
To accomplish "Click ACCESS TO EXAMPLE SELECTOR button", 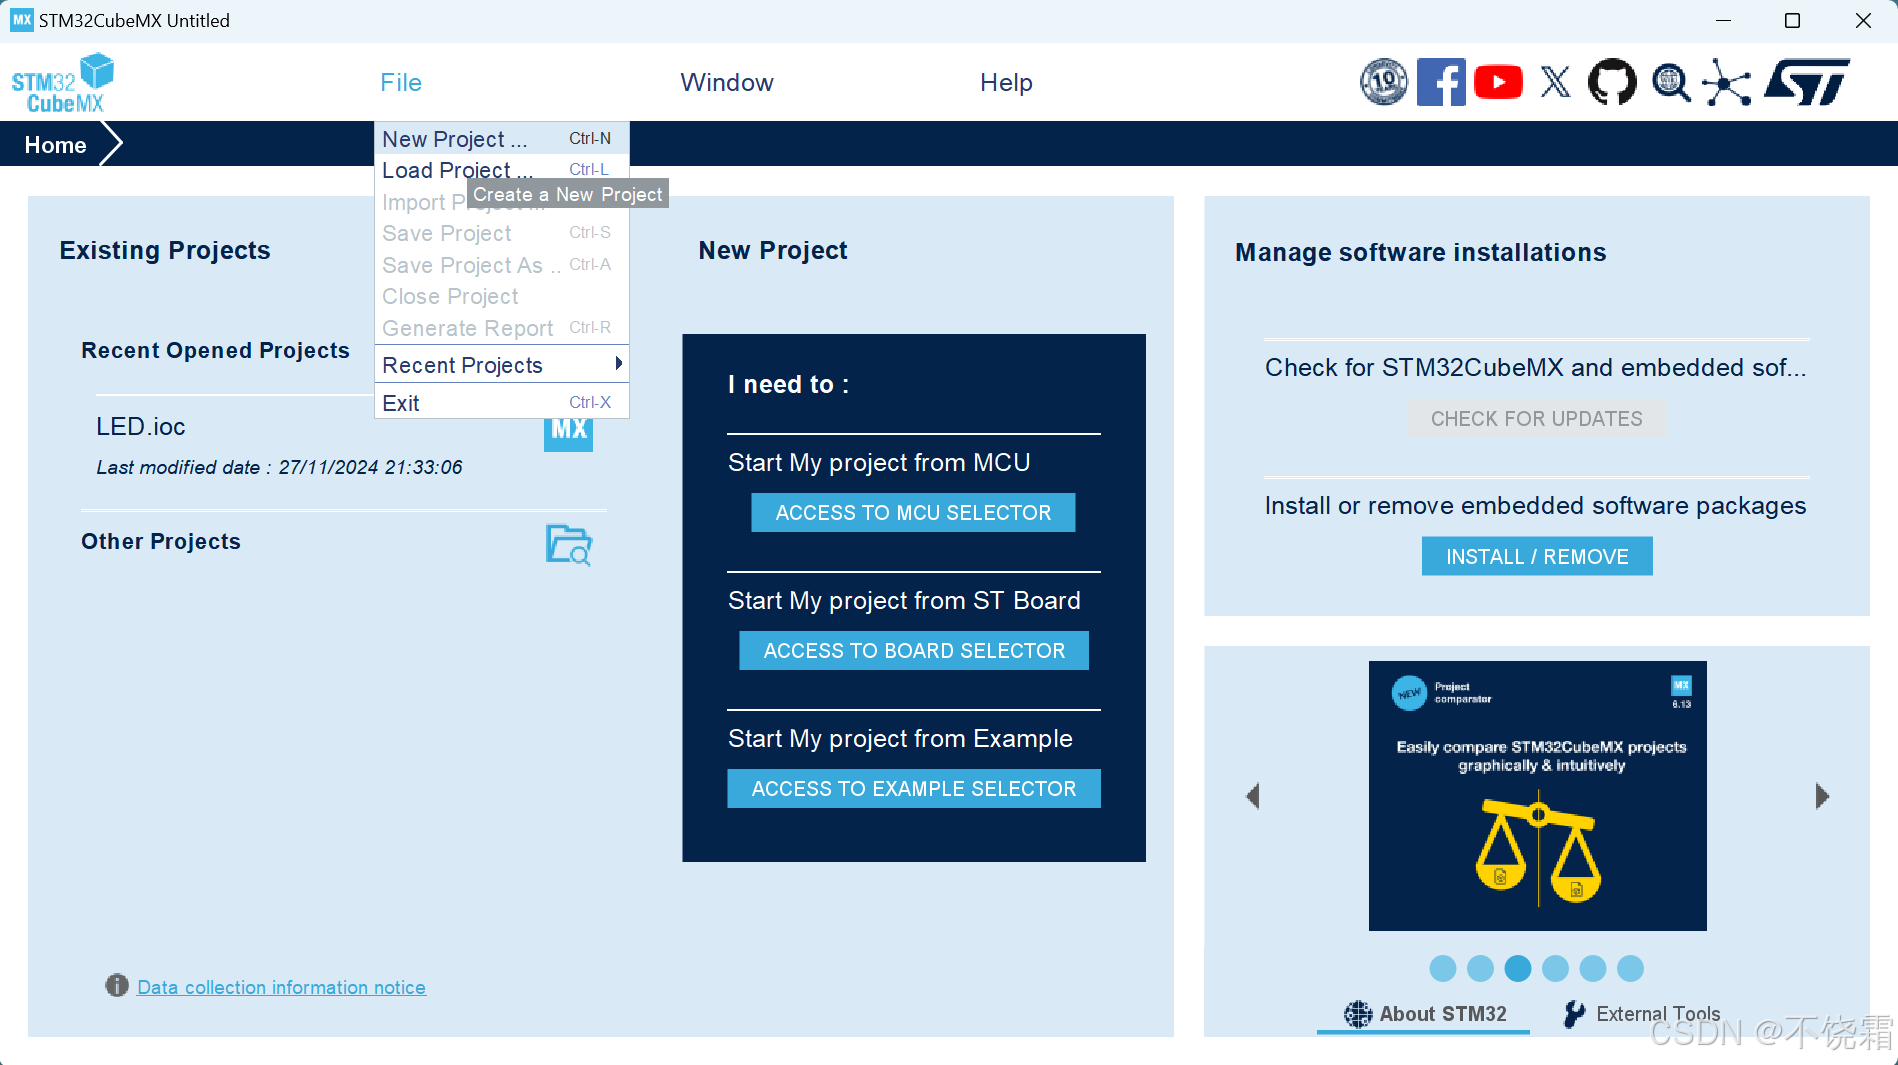I will tap(913, 788).
